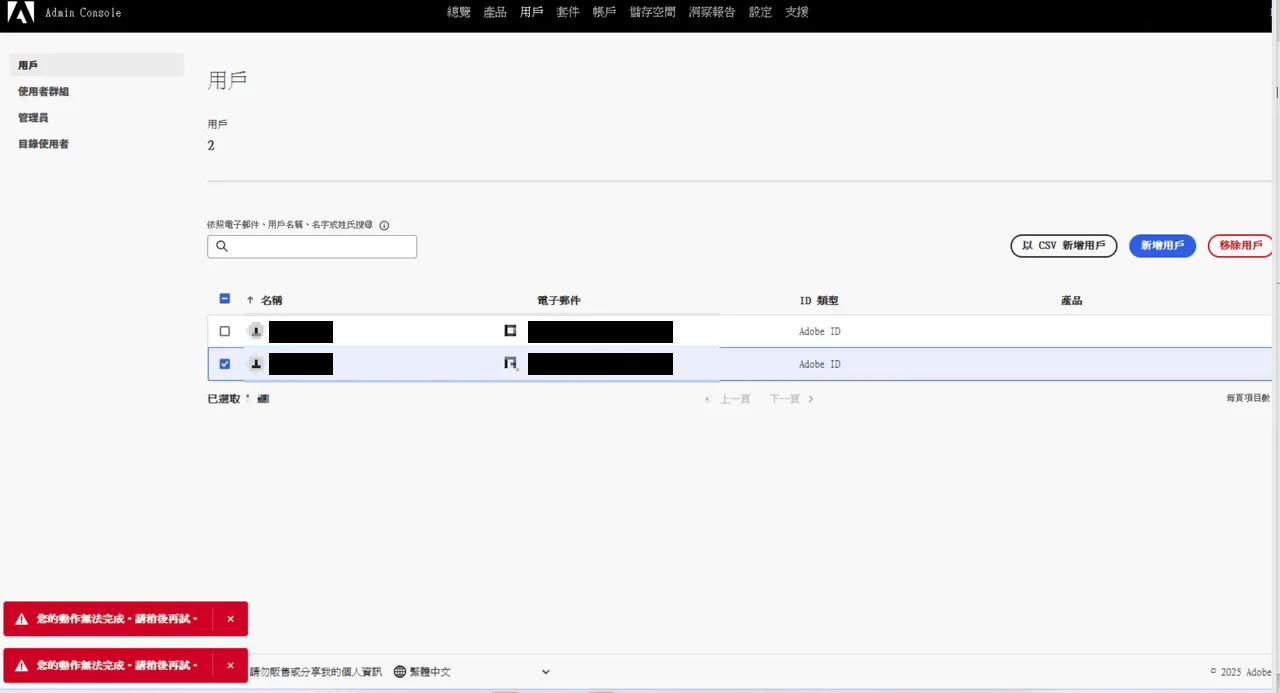Toggle the select-all checkbox in table header

click(x=224, y=299)
